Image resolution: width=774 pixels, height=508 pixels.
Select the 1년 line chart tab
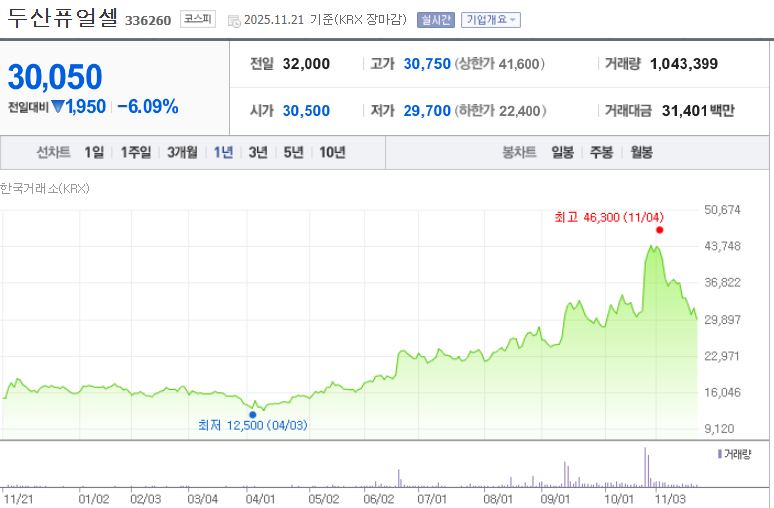click(223, 153)
